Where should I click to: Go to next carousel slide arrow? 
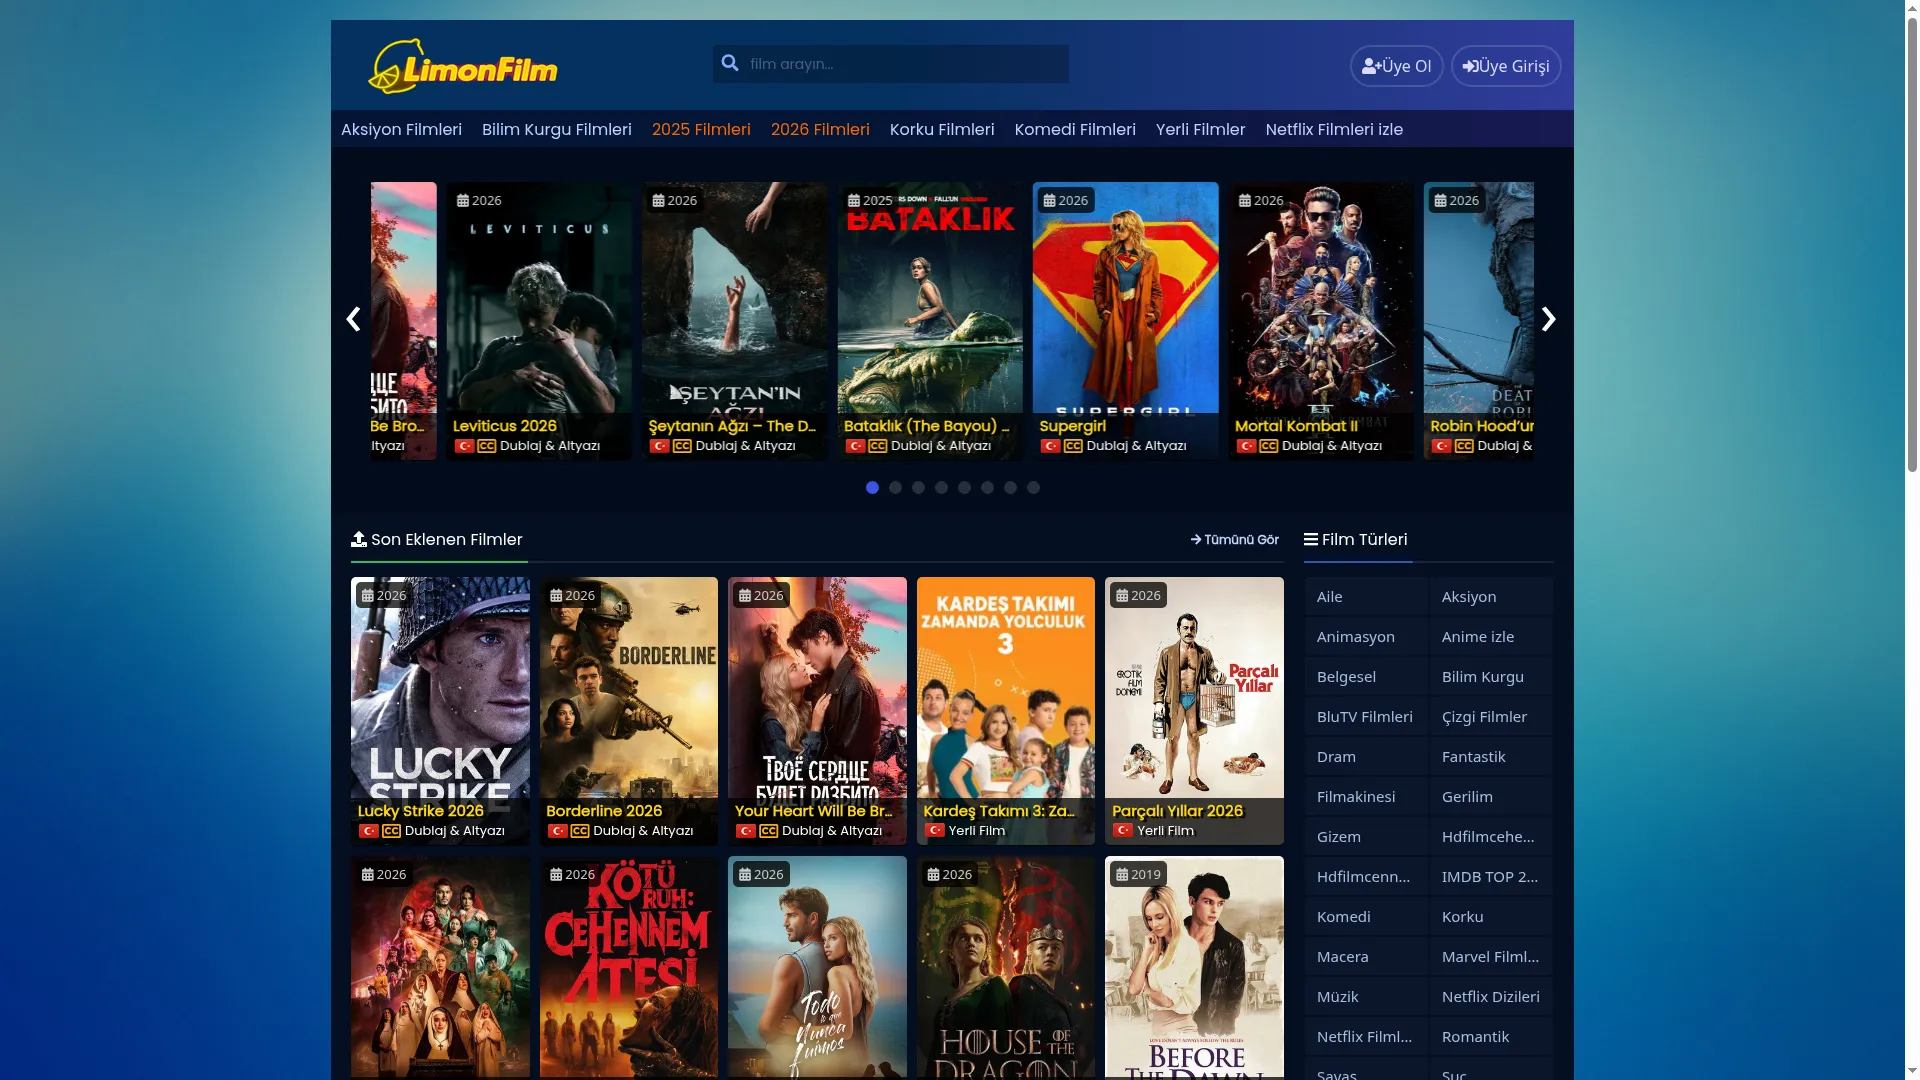(1549, 319)
